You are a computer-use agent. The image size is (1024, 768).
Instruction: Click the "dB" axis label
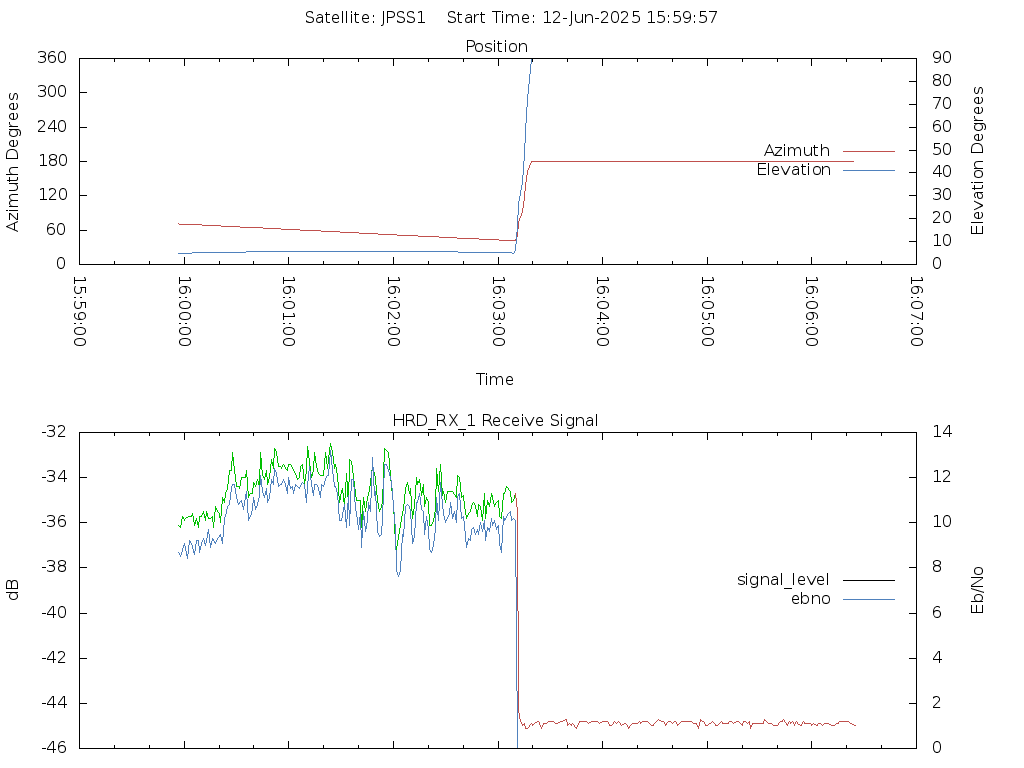coord(12,590)
